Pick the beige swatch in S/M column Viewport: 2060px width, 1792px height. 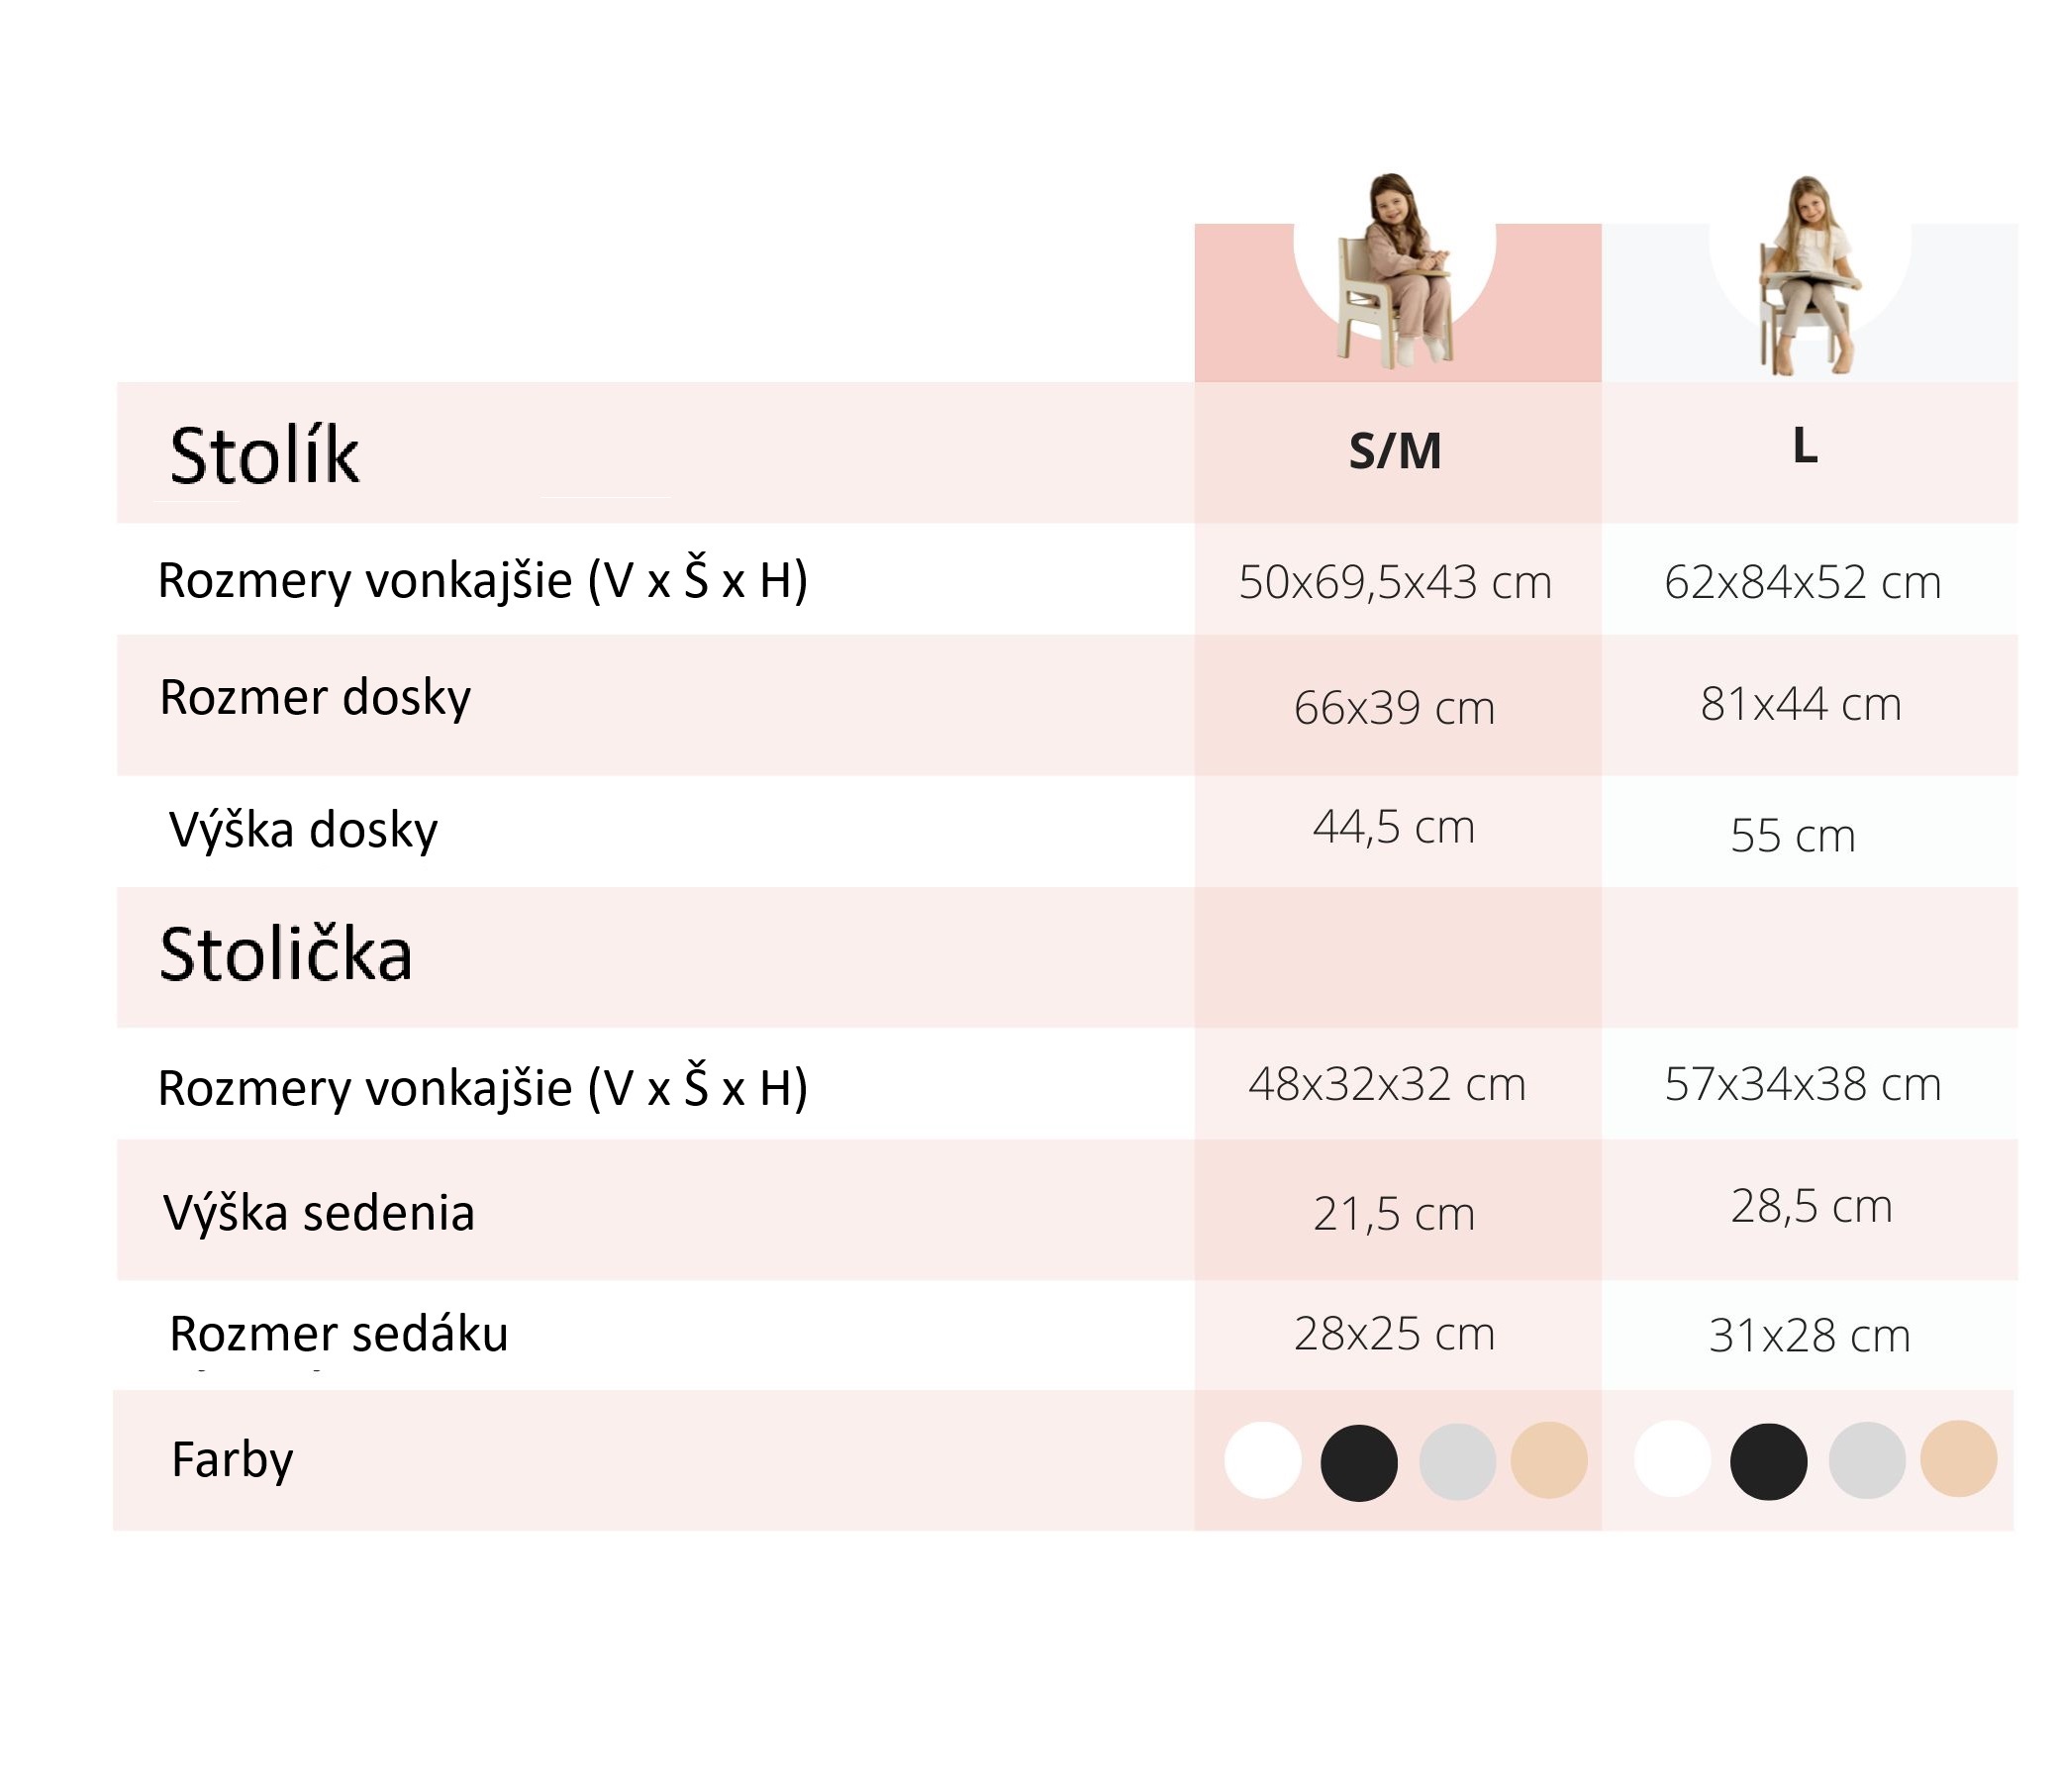pos(1549,1461)
